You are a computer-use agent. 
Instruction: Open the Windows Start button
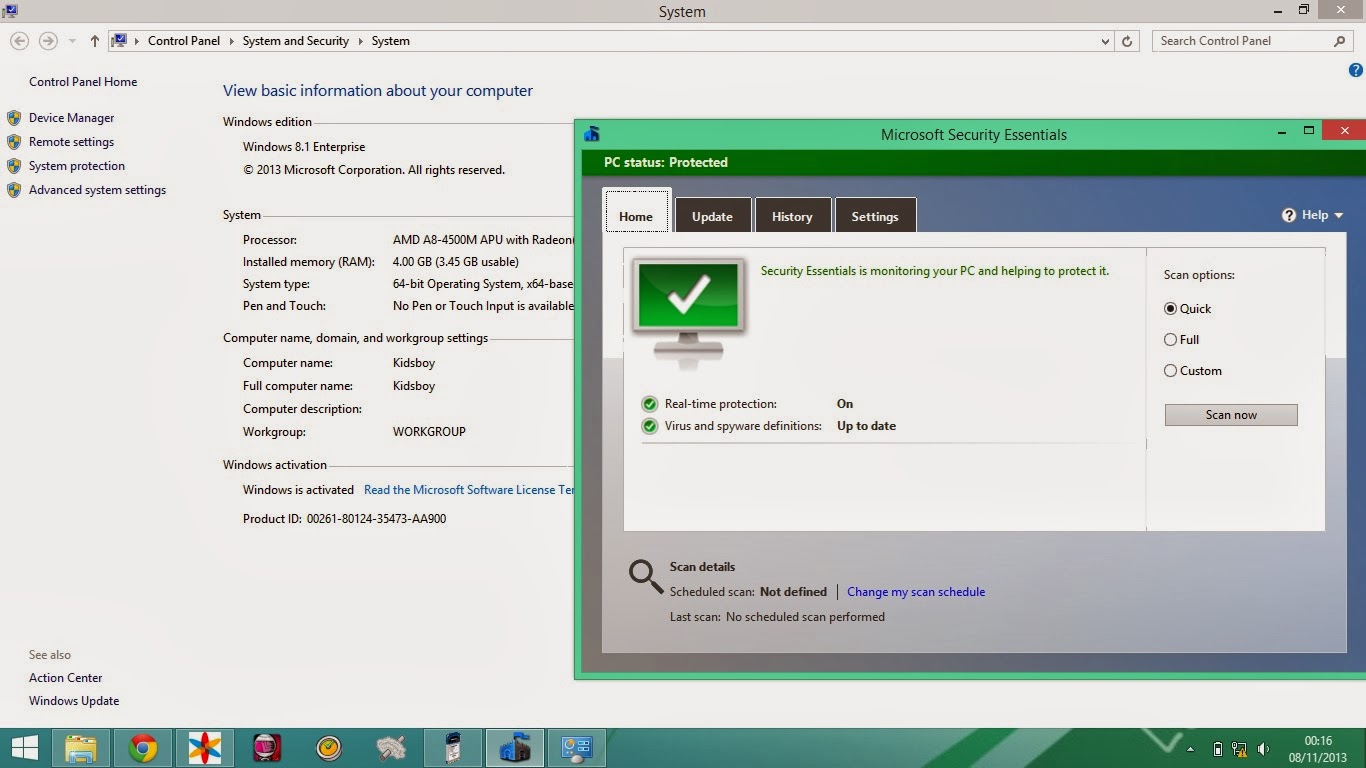24,748
